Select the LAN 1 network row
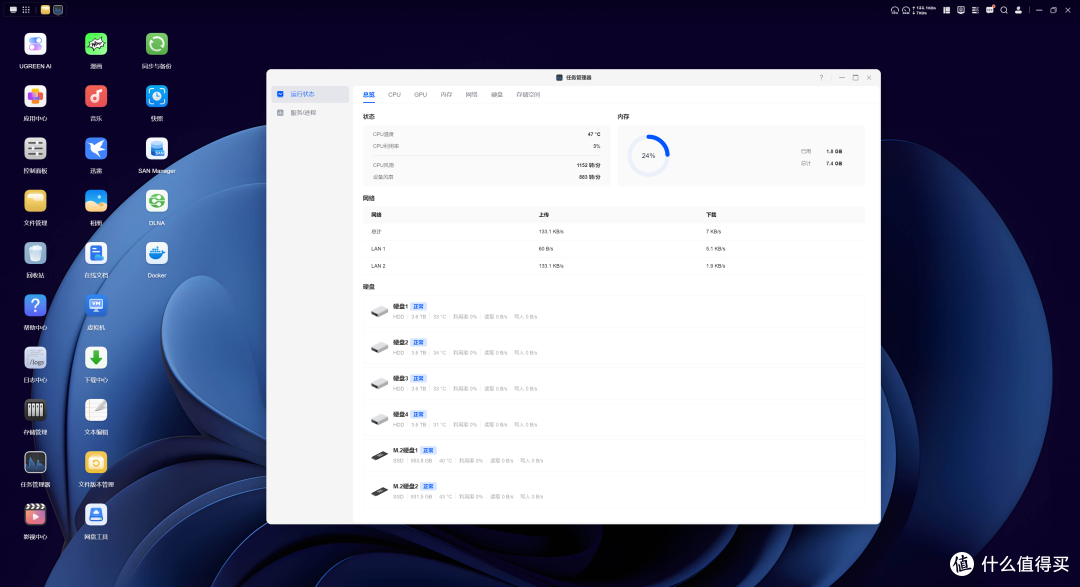The width and height of the screenshot is (1080, 587). click(614, 249)
